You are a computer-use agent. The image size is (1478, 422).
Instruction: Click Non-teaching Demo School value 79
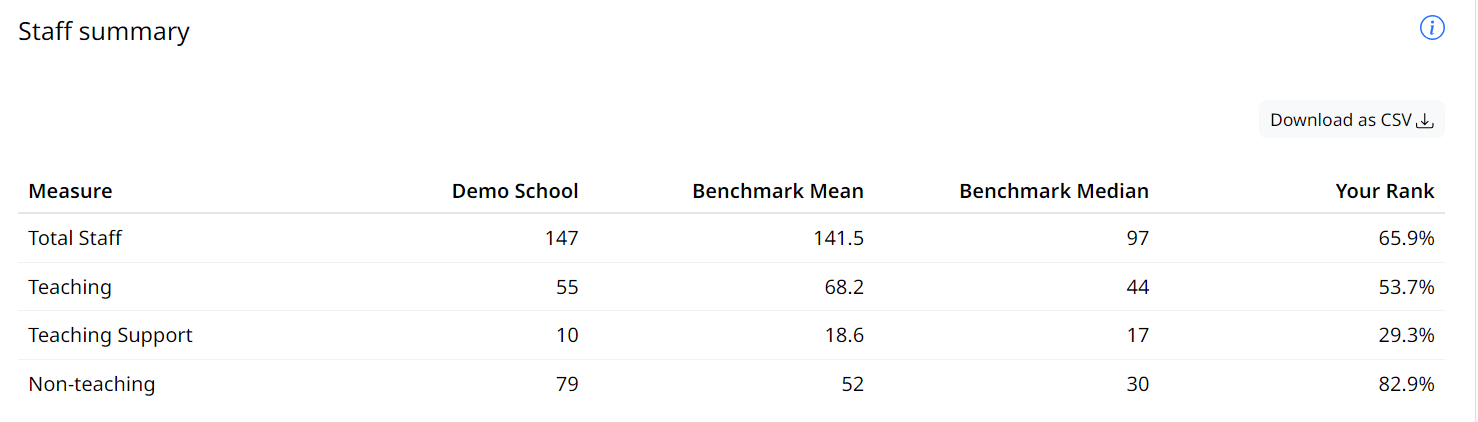click(x=566, y=383)
